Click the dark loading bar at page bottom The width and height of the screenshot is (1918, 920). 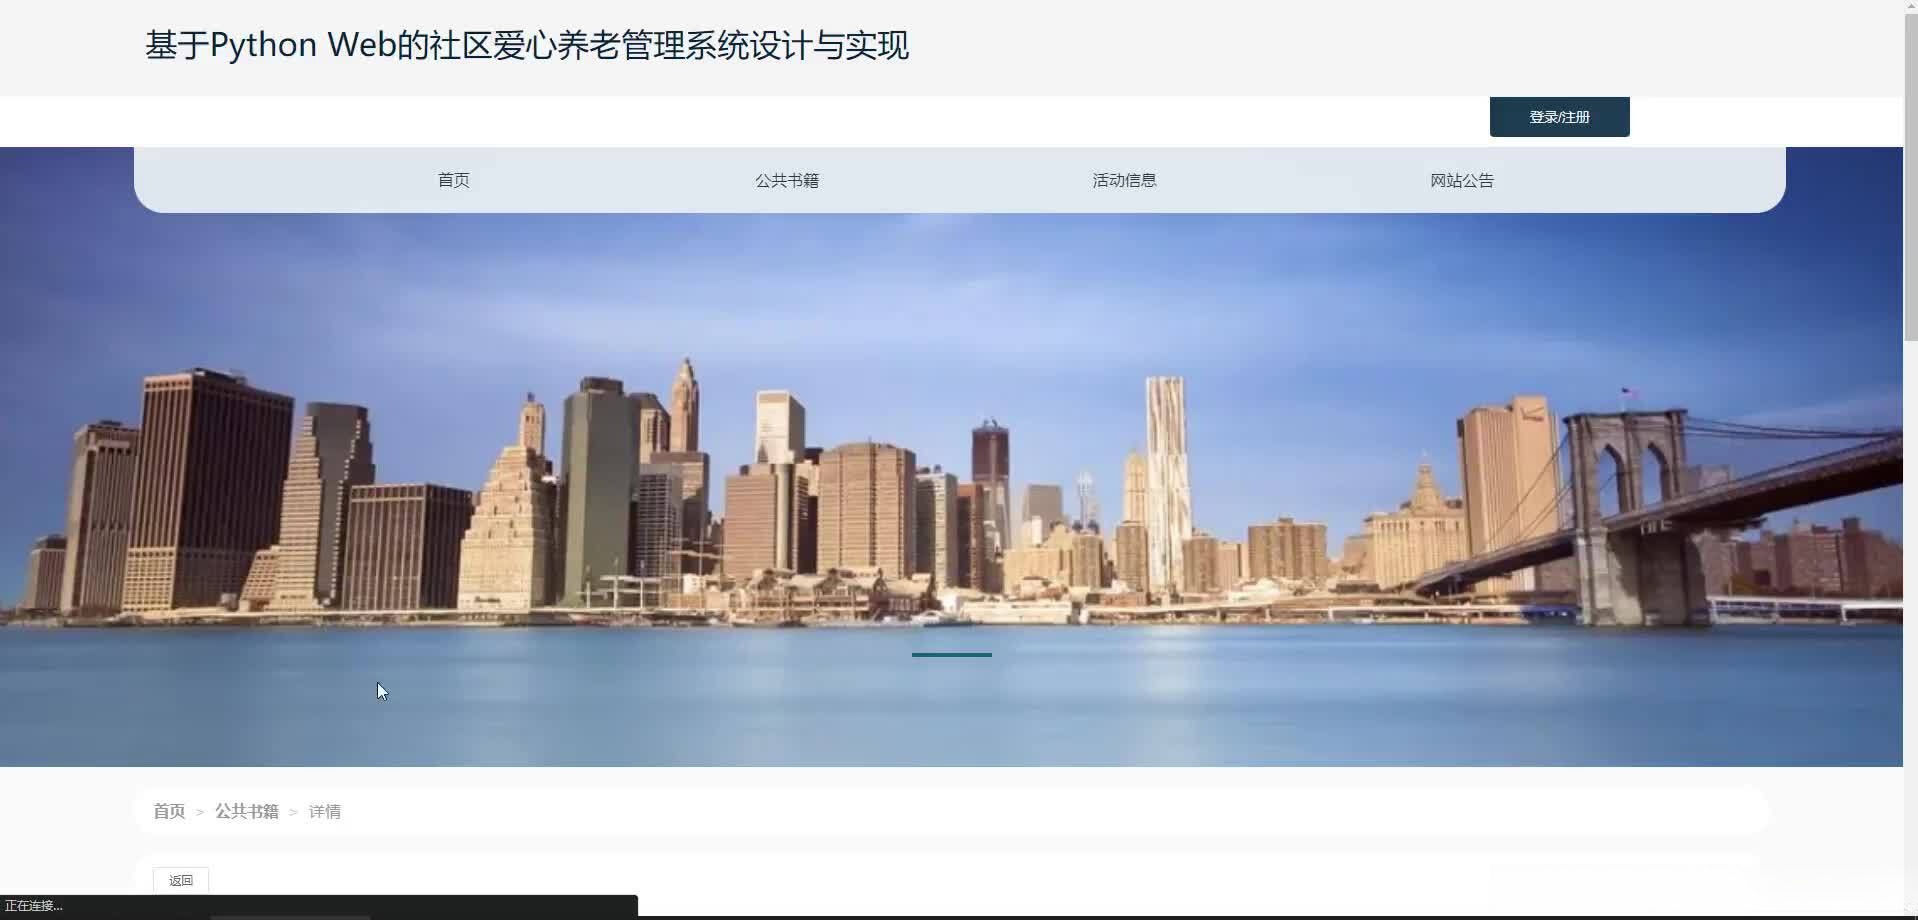320,905
